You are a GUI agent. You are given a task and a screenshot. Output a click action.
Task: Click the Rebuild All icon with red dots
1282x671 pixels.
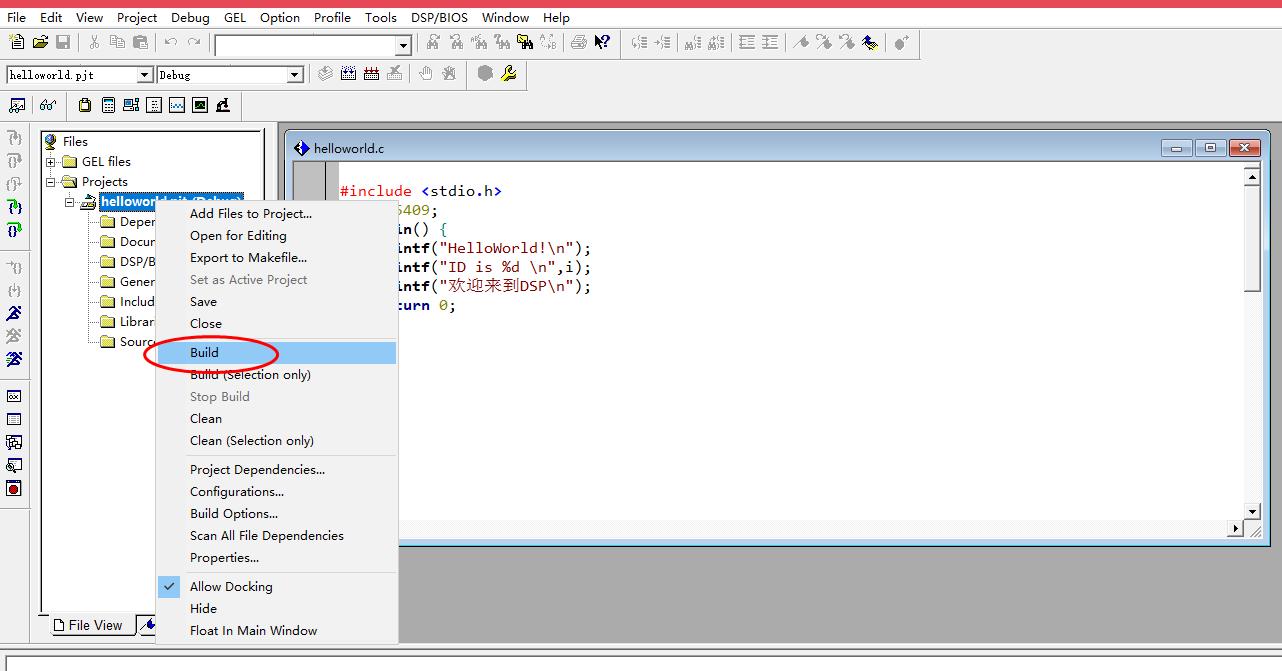[371, 74]
